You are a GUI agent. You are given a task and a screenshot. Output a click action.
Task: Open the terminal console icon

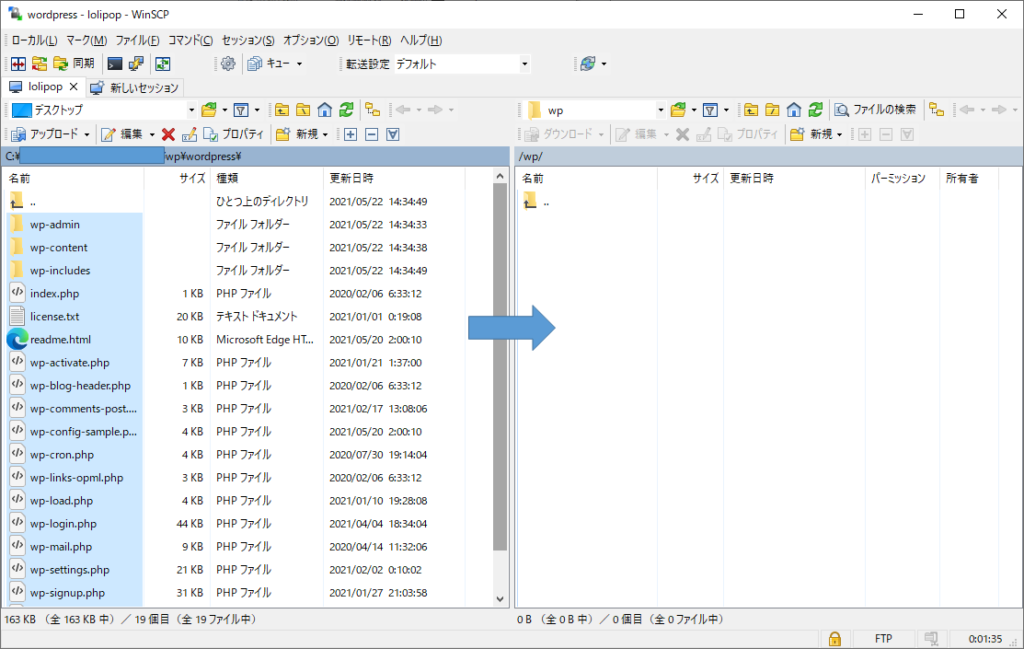115,64
